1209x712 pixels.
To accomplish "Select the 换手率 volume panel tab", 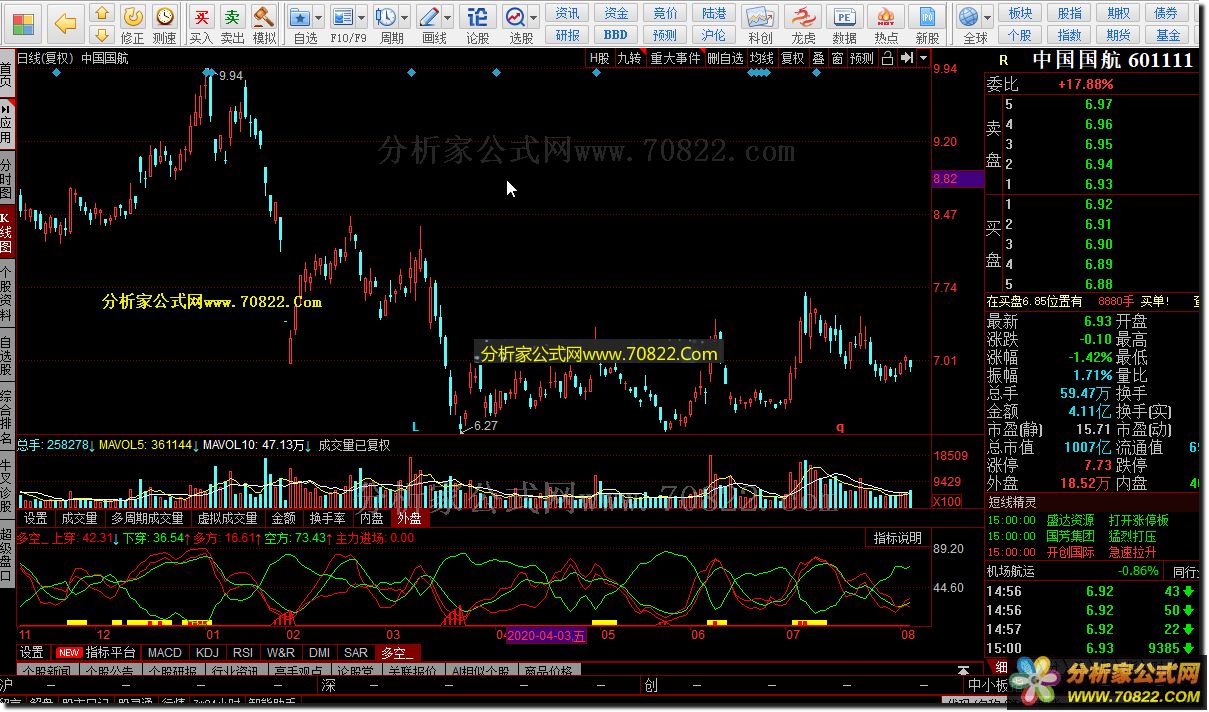I will 327,518.
